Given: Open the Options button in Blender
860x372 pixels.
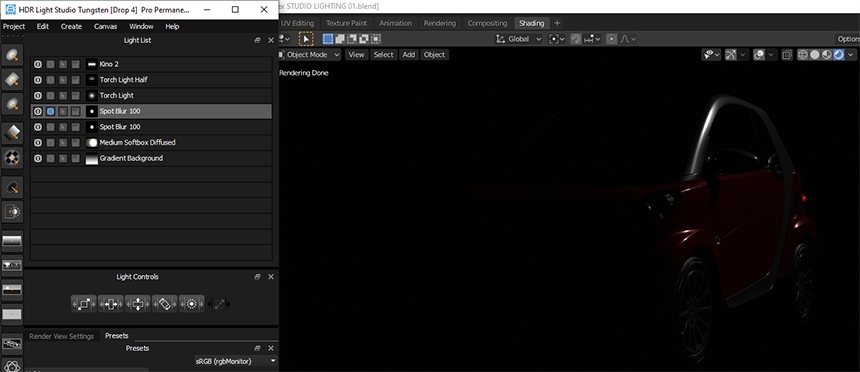Looking at the screenshot, I should [848, 39].
